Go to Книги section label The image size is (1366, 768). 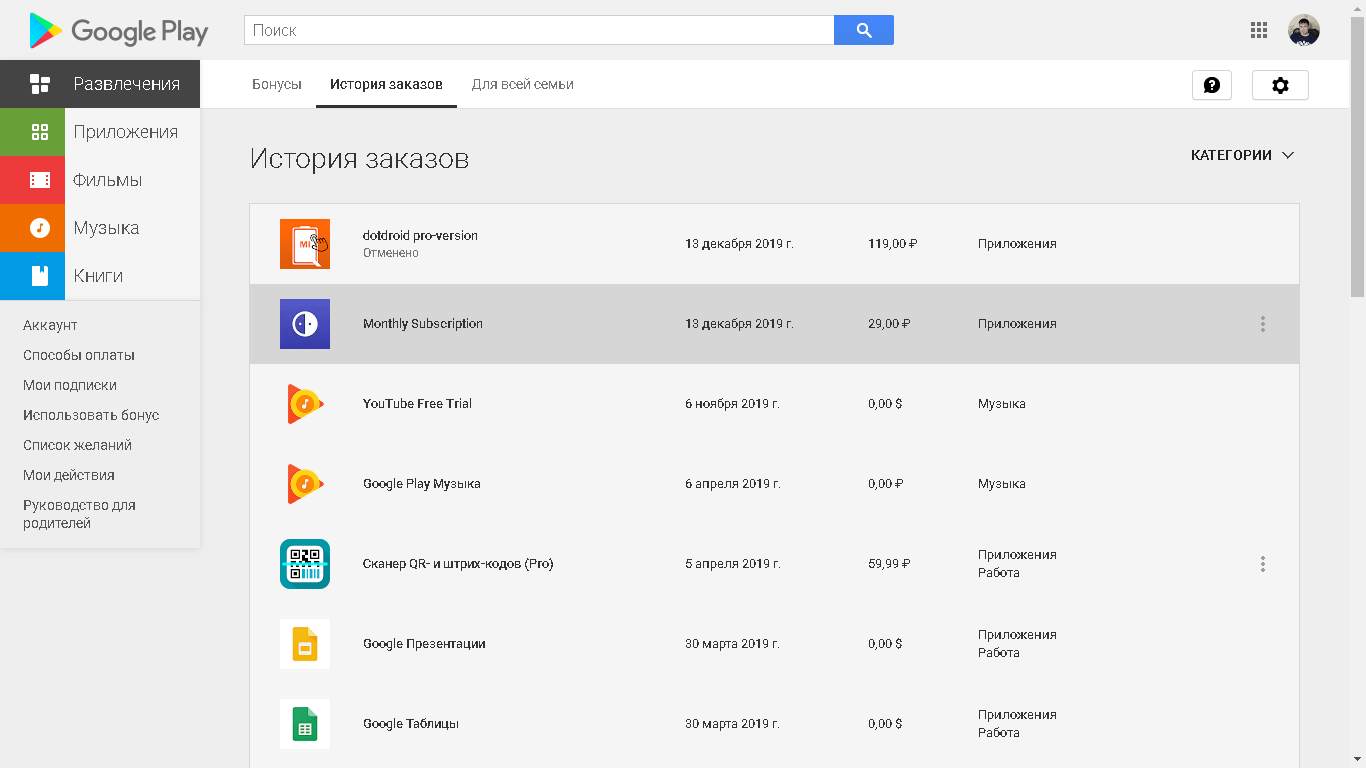point(98,276)
